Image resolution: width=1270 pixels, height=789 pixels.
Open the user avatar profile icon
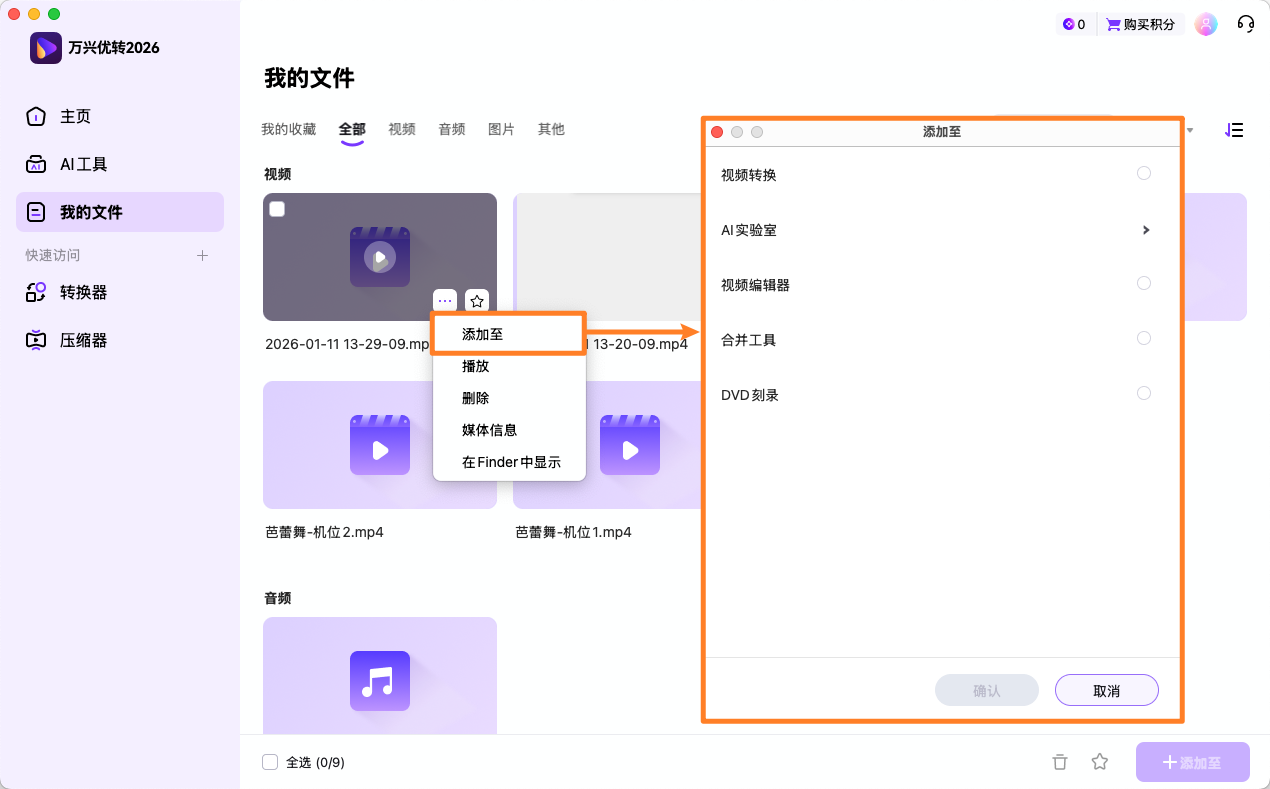click(x=1206, y=23)
